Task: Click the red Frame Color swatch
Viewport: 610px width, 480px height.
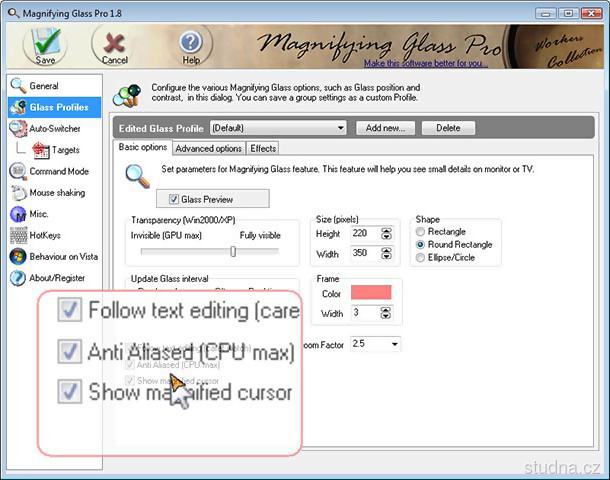Action: point(371,292)
